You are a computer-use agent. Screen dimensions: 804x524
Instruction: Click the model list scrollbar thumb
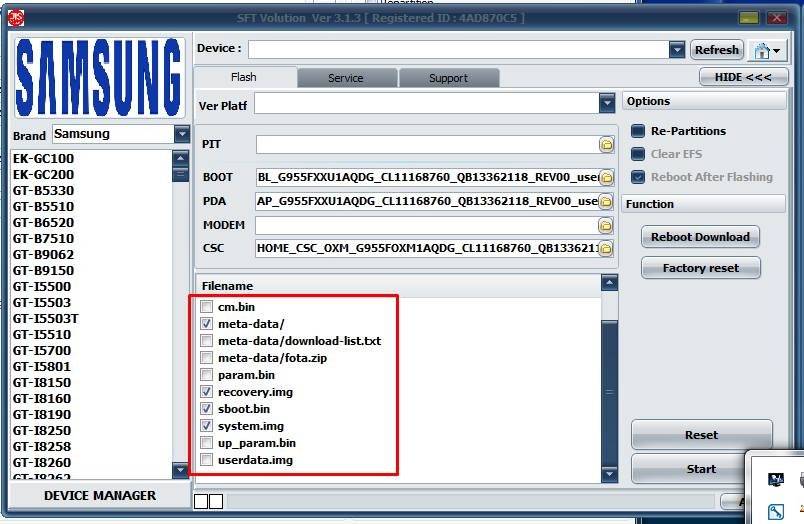click(180, 174)
